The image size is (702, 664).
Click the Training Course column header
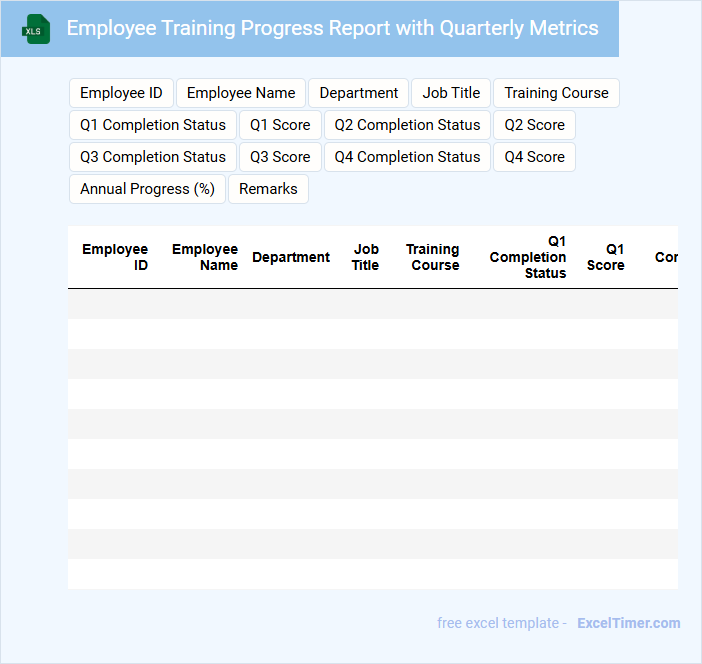tap(432, 257)
